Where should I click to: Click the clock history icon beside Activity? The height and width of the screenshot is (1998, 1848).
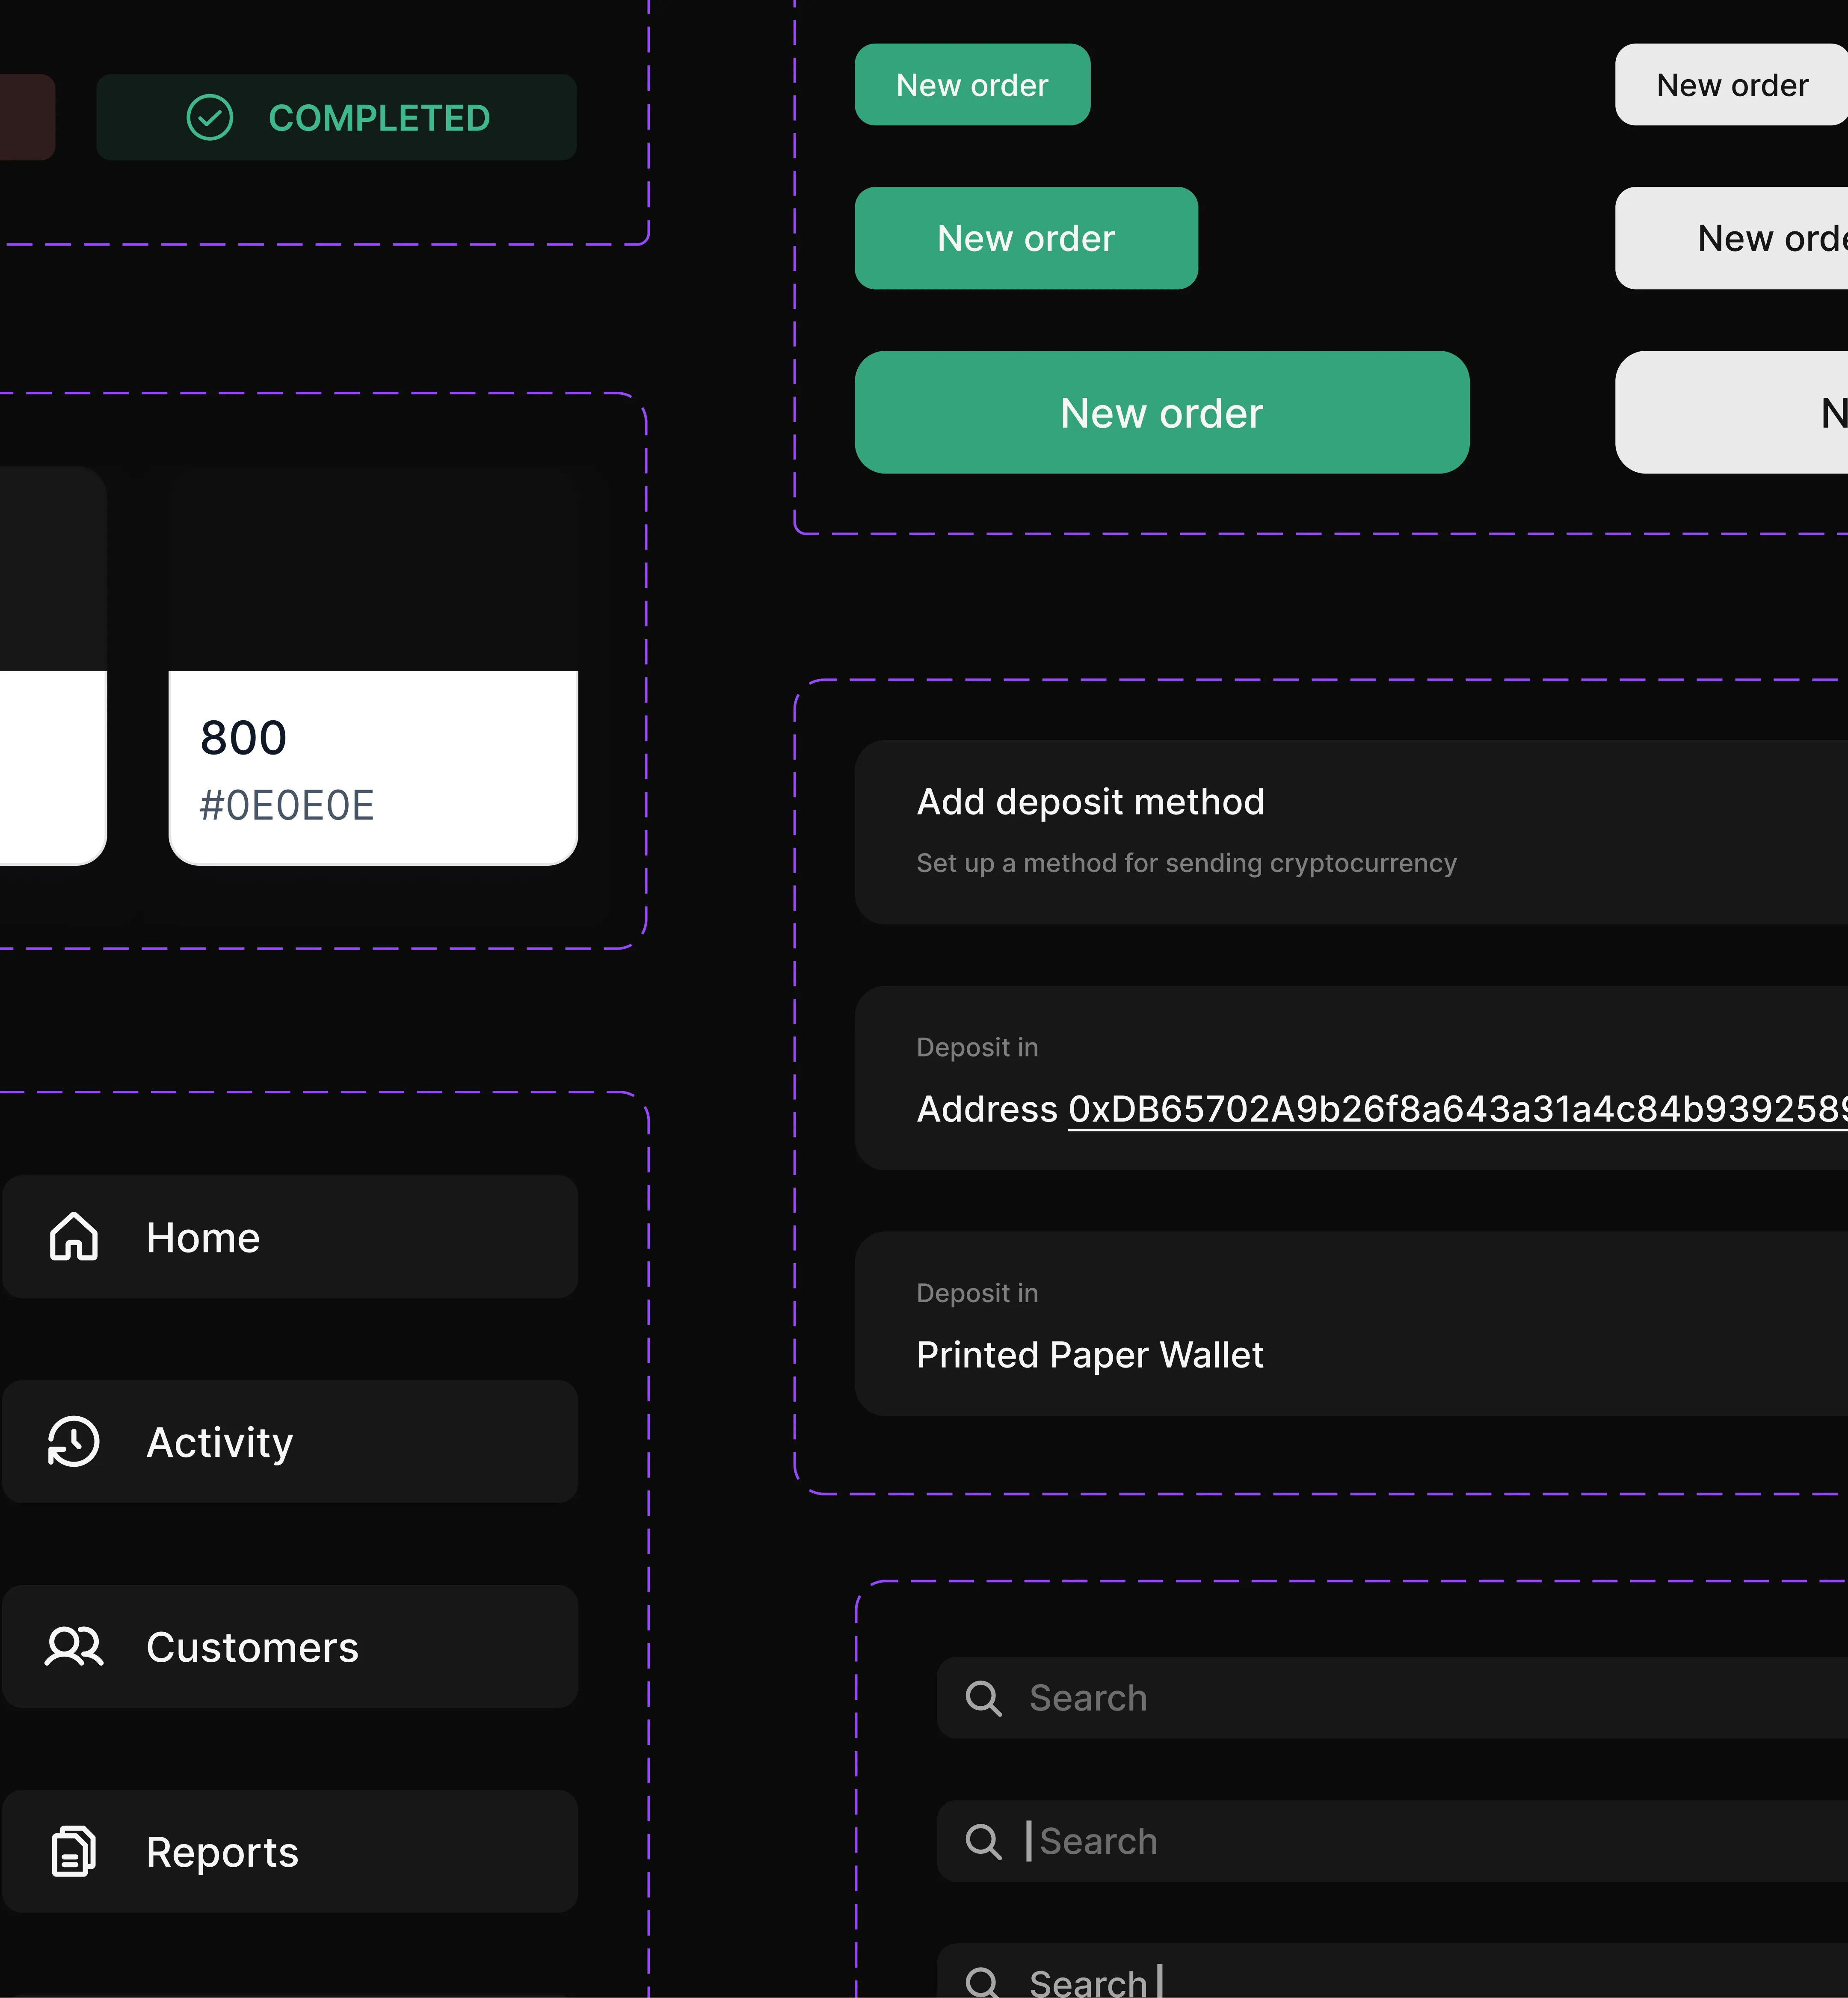(74, 1441)
